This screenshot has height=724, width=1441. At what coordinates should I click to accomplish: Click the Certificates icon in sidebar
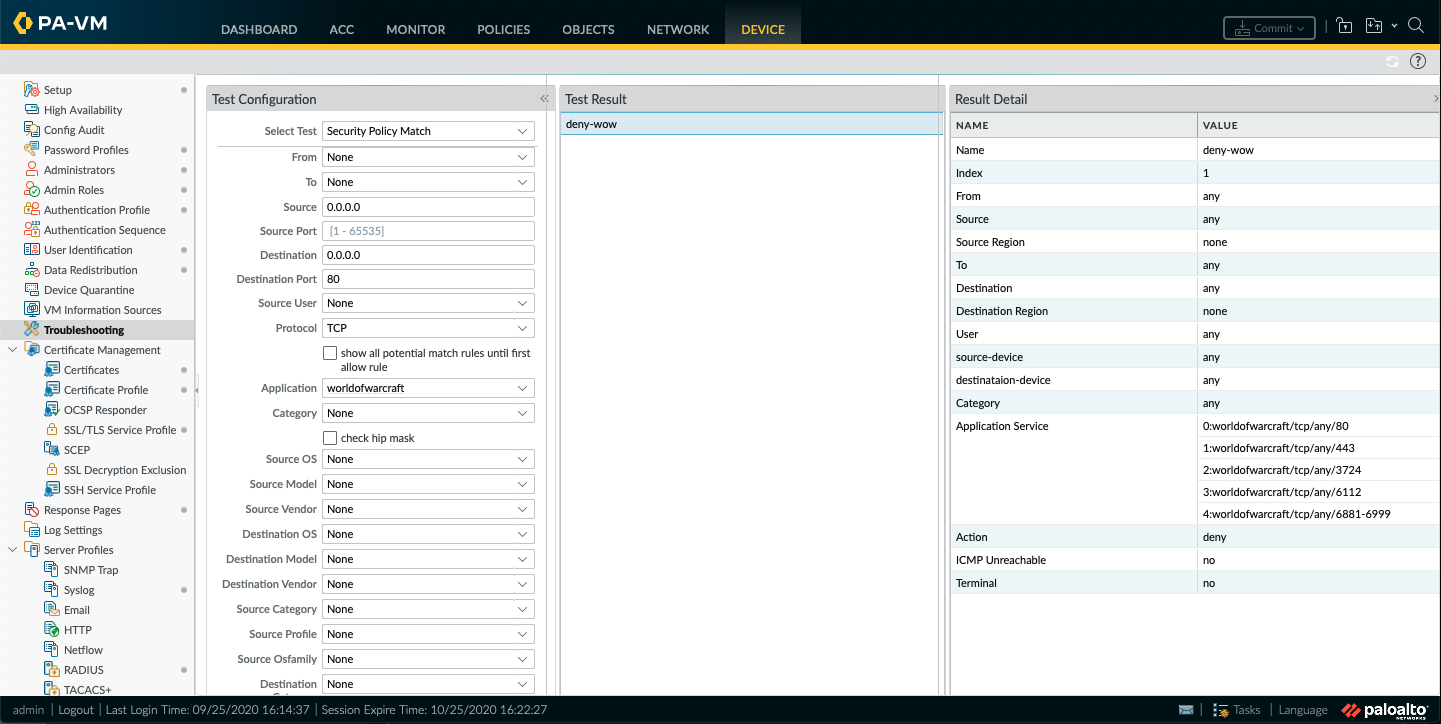point(52,370)
